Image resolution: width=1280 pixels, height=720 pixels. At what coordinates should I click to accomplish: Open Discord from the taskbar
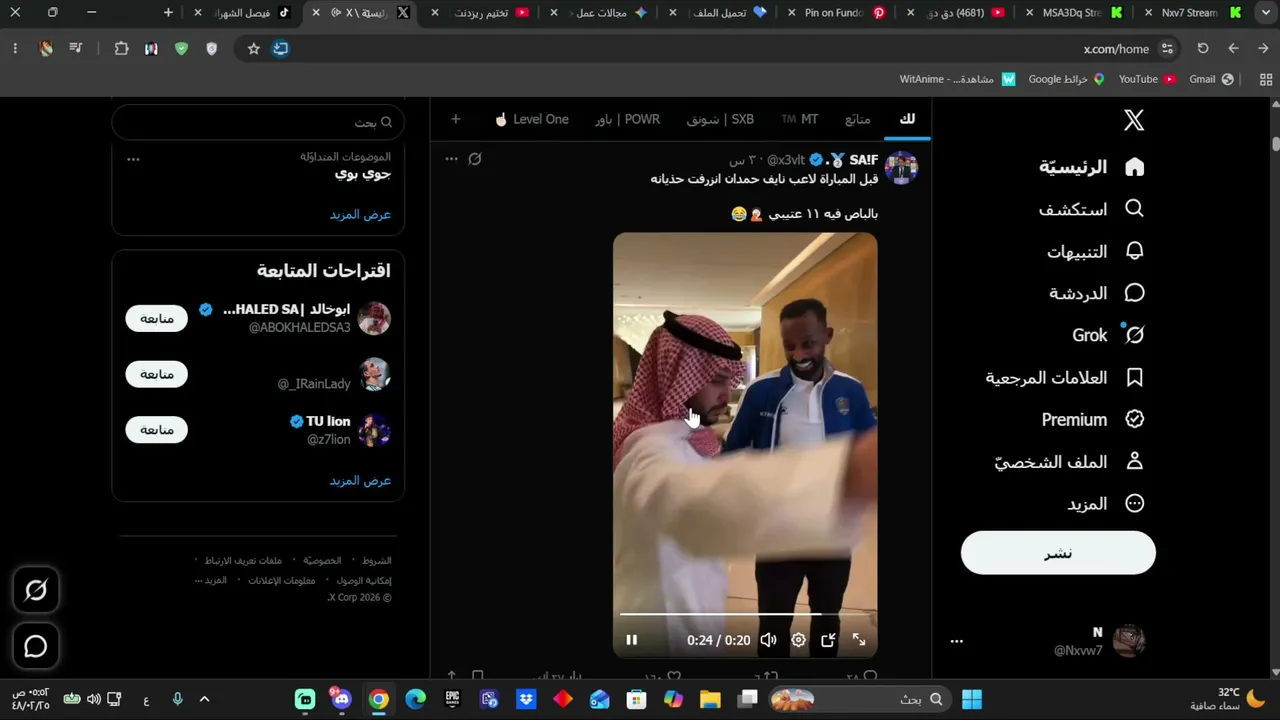(342, 699)
